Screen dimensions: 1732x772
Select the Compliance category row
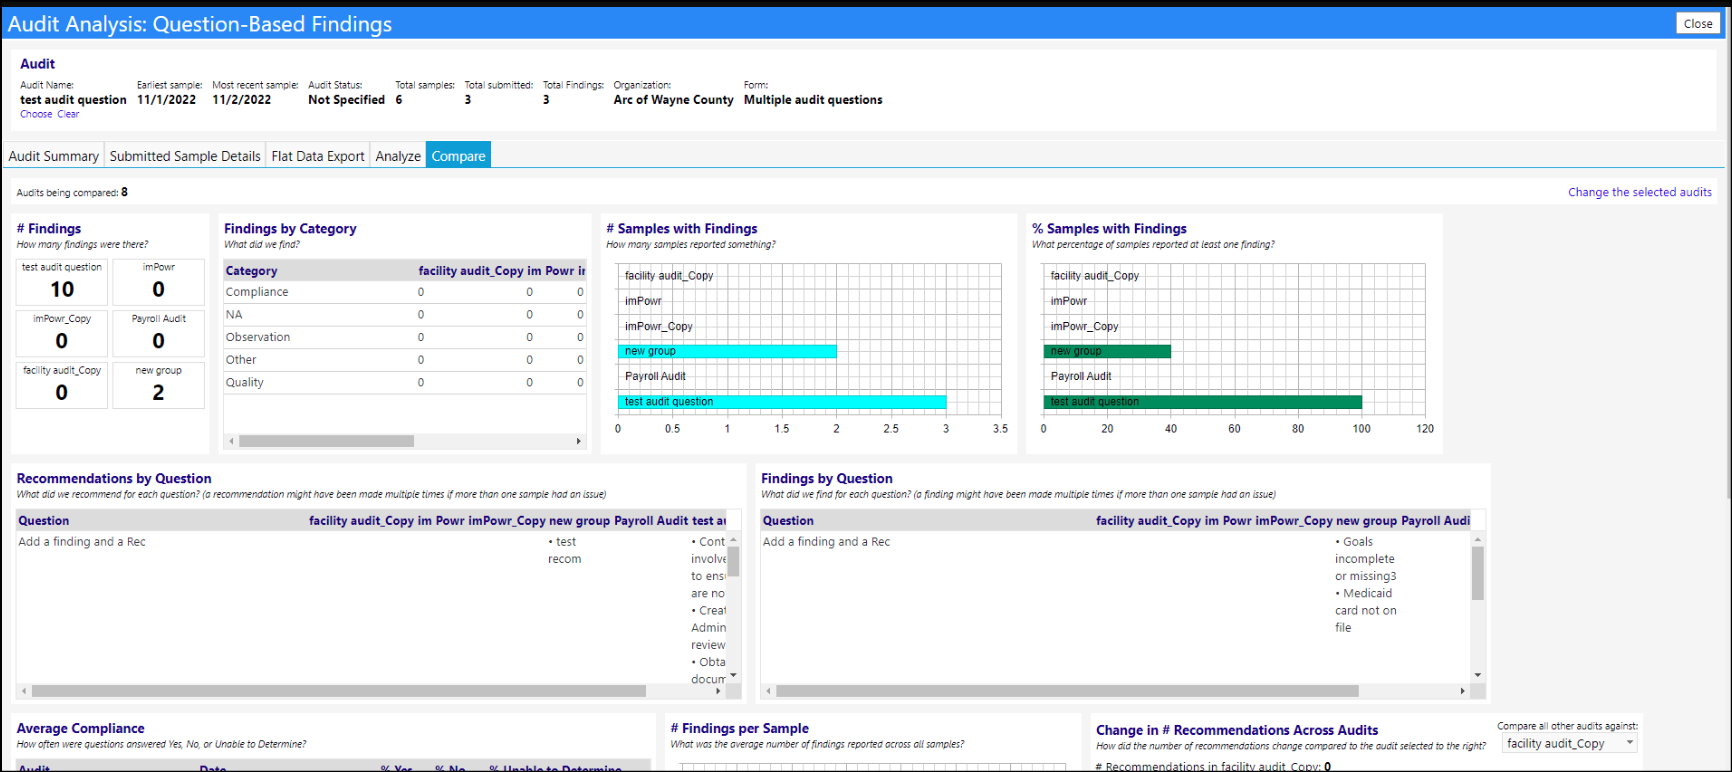click(405, 292)
